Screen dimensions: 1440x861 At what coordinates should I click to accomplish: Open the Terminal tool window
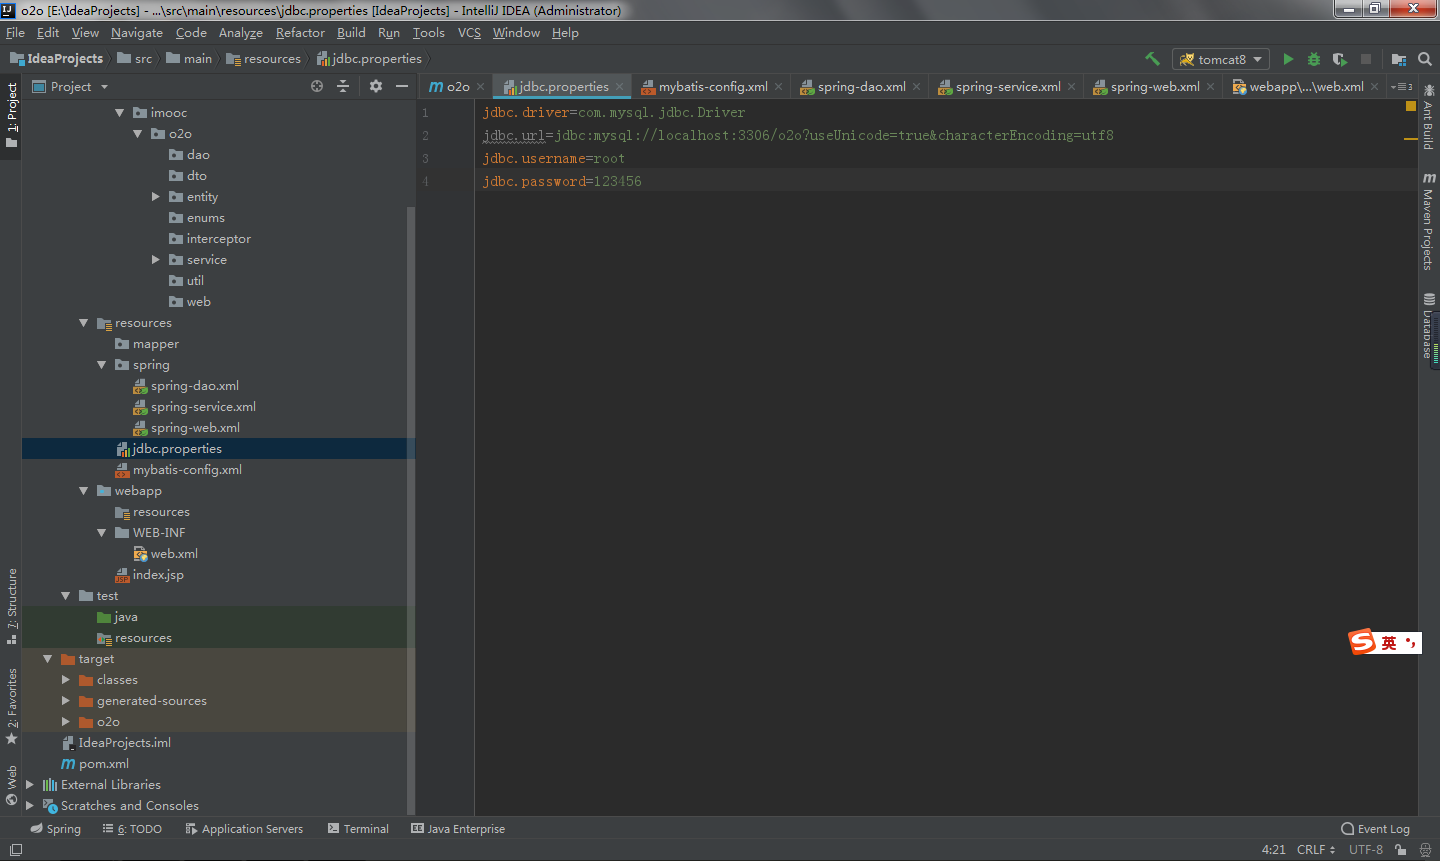point(358,829)
